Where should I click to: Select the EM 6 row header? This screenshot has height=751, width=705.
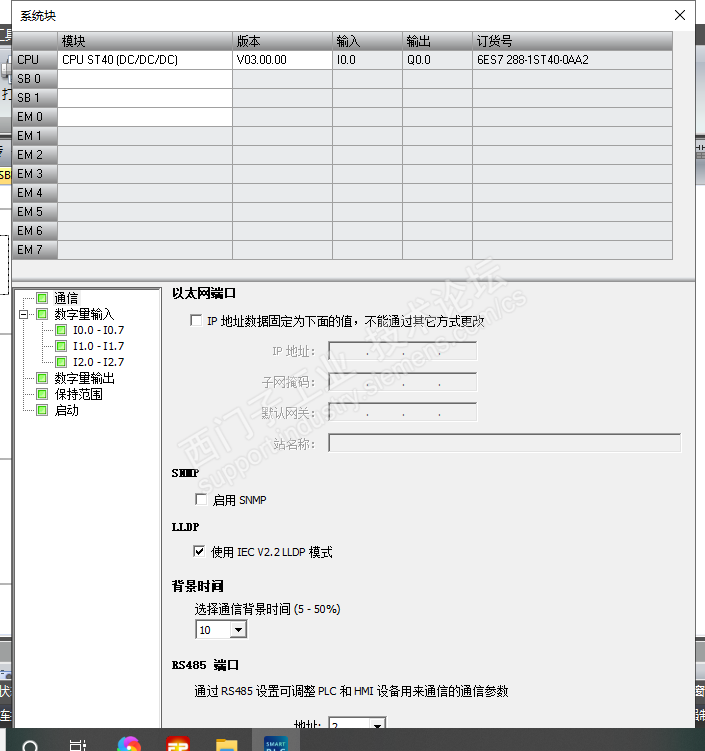[35, 231]
